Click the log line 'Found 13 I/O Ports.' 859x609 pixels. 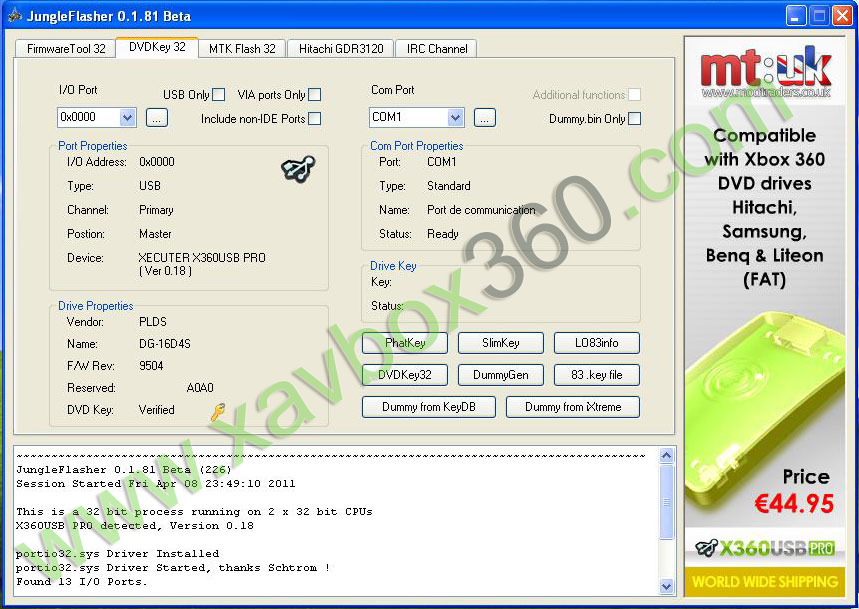82,582
